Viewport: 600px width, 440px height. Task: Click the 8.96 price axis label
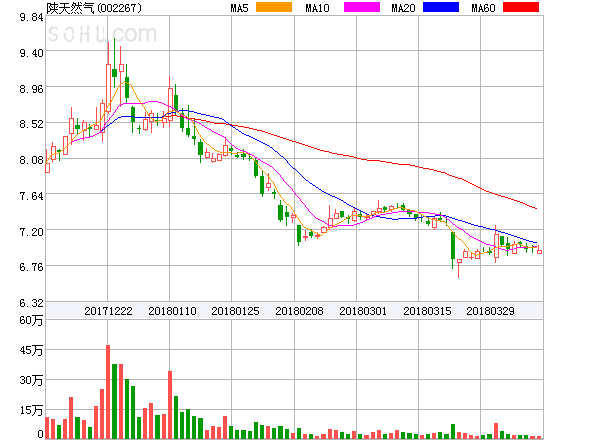[x=31, y=89]
